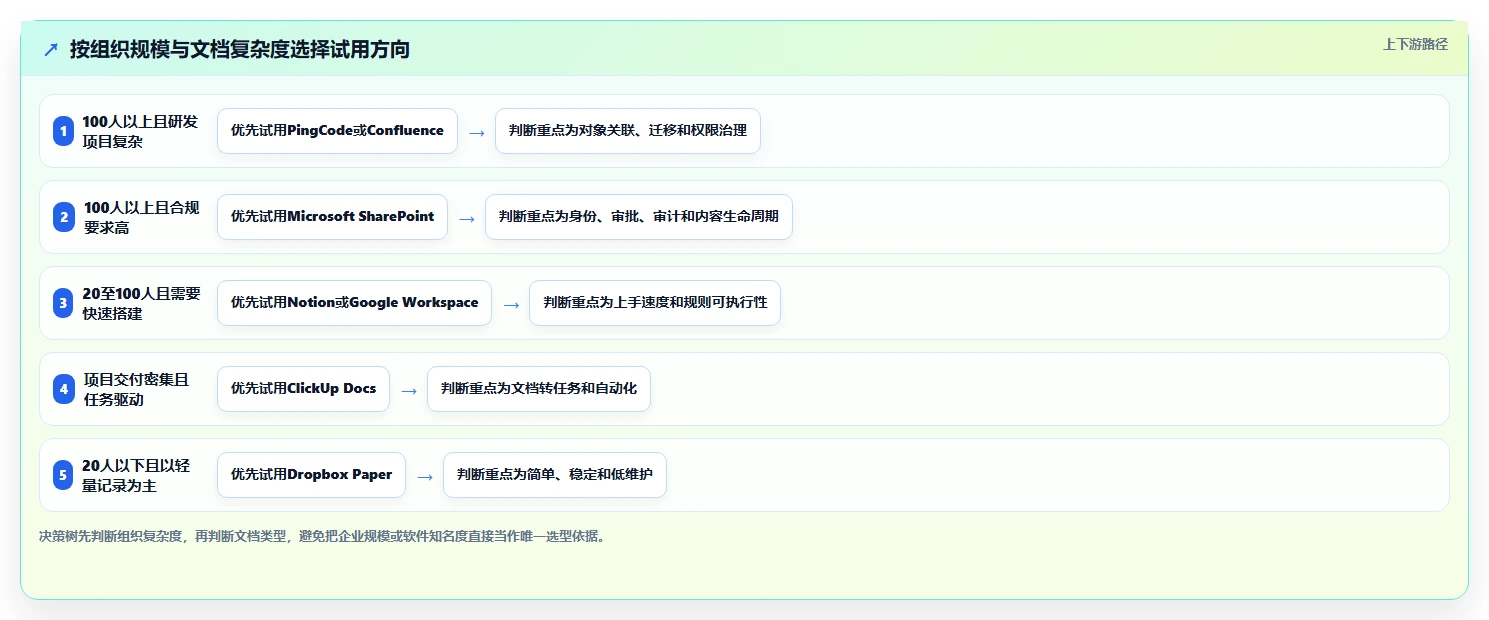Click 20人以下且以轻量记录为主 condition text
The image size is (1489, 620).
point(137,475)
